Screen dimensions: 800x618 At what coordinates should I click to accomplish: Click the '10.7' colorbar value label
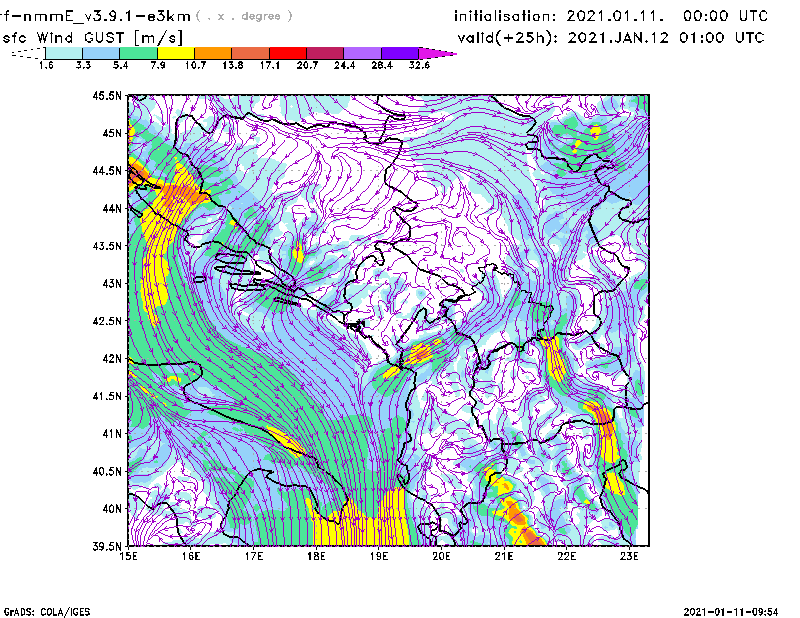click(195, 65)
